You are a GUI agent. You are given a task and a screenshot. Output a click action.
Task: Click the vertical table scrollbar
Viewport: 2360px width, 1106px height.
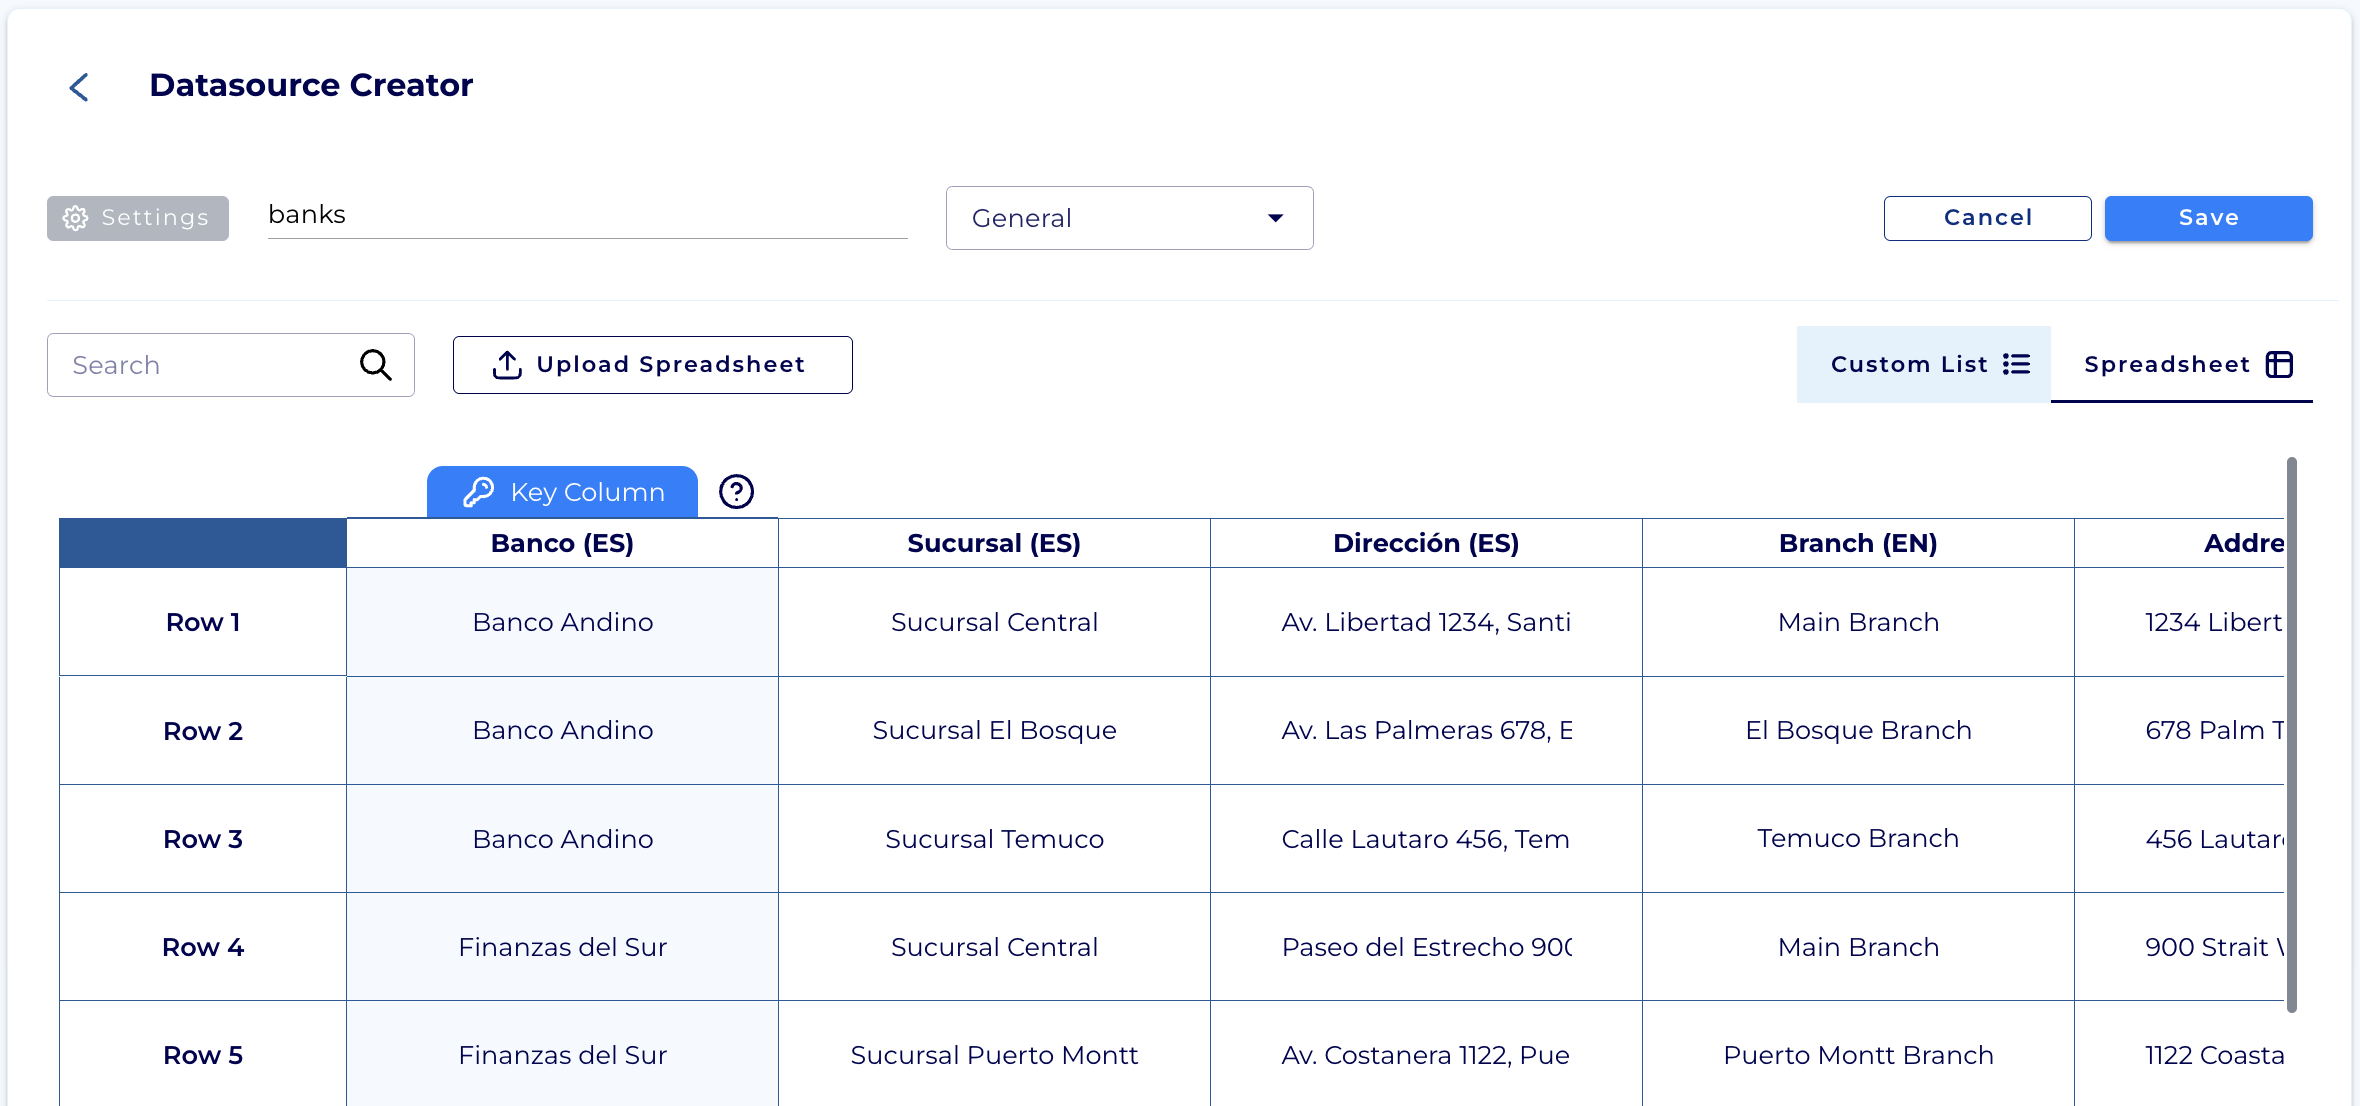[x=2291, y=735]
